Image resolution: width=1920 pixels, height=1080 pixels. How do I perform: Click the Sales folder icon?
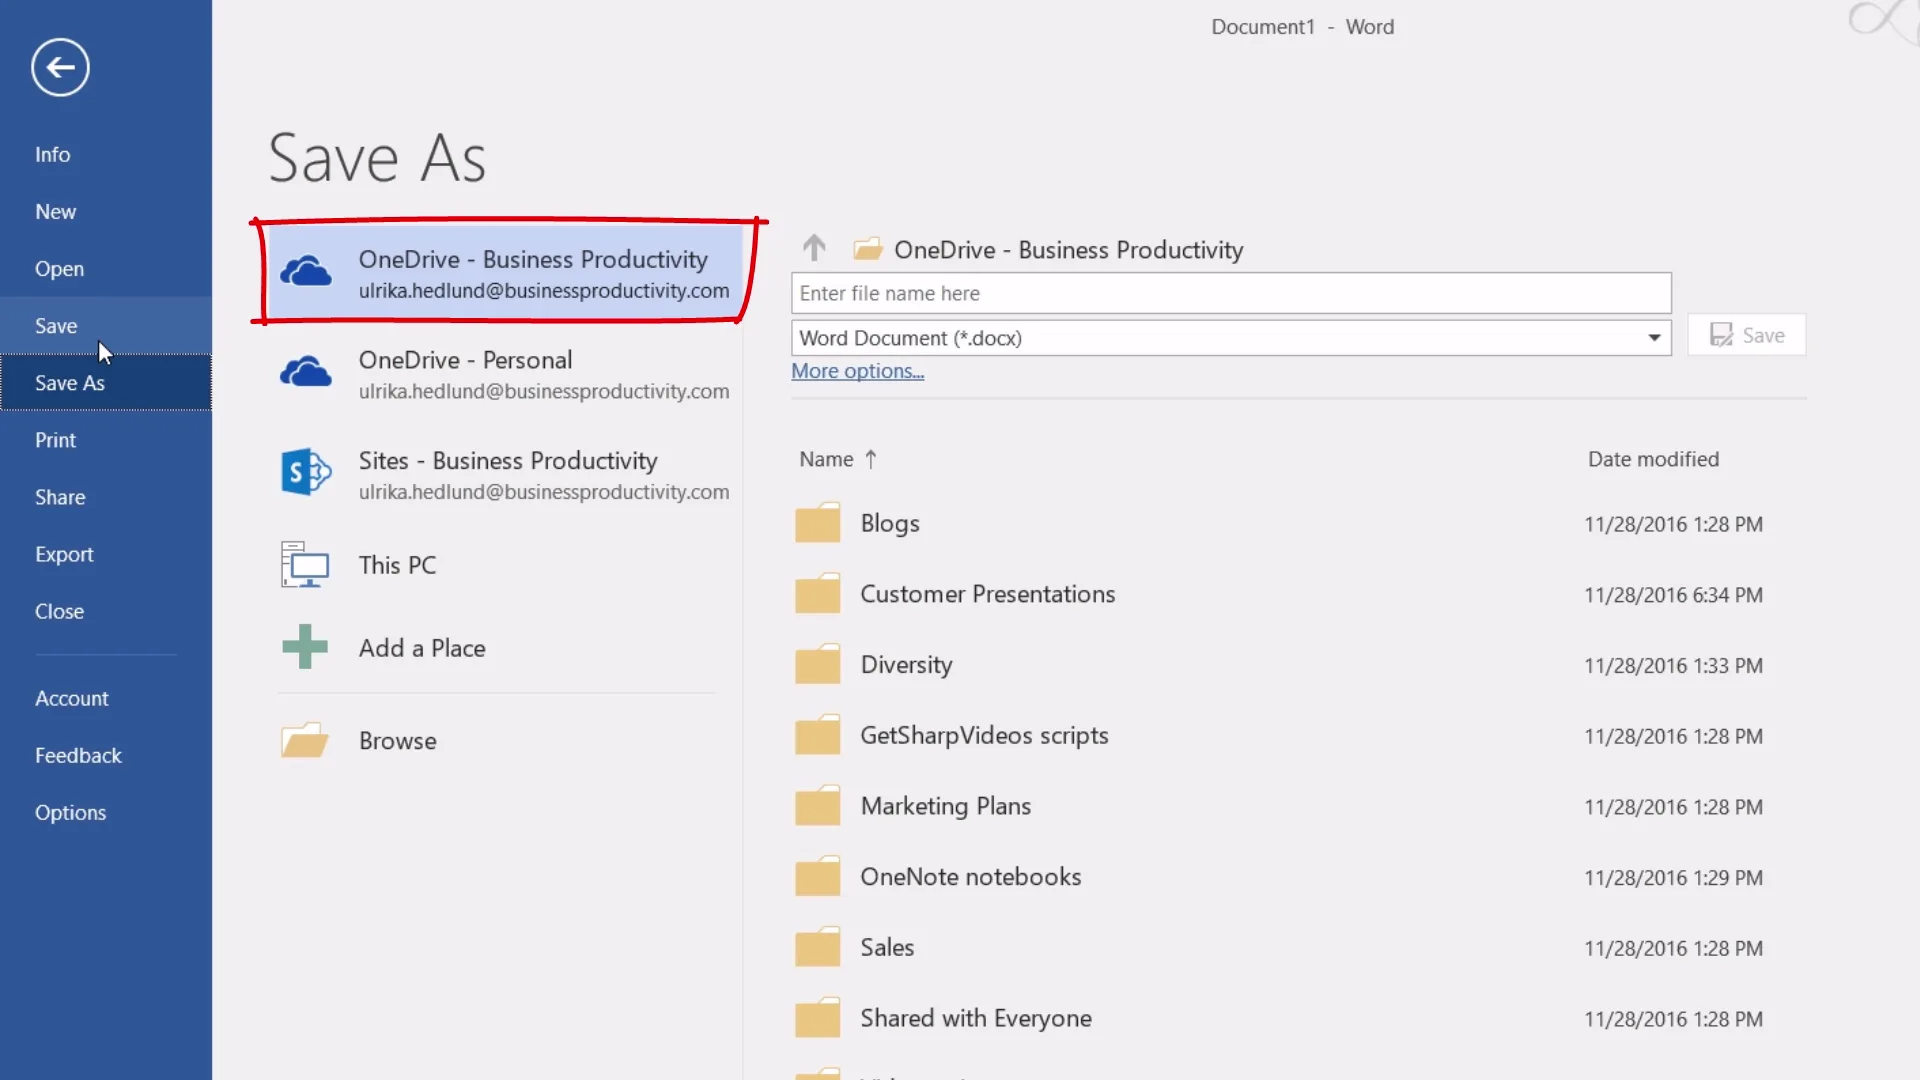point(818,946)
